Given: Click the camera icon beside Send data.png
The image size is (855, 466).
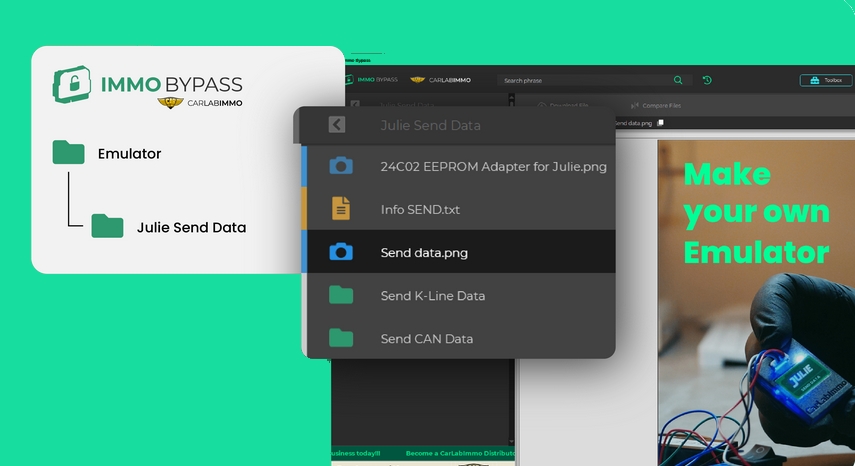Looking at the screenshot, I should (x=341, y=252).
